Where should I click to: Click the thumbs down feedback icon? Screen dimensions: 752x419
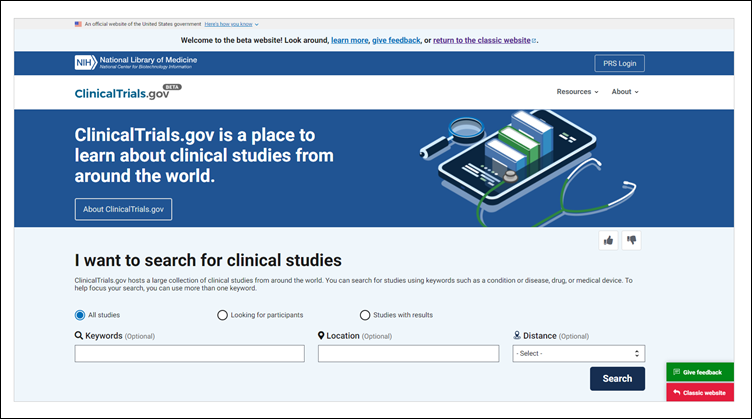pos(631,241)
